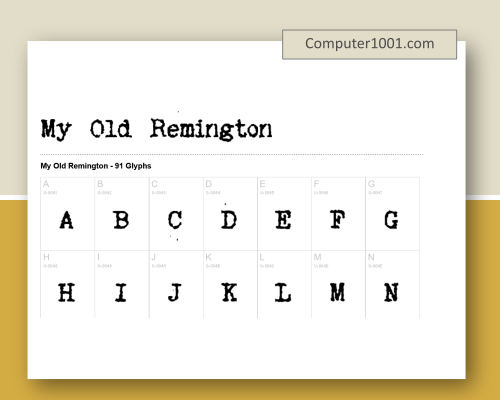Image resolution: width=500 pixels, height=400 pixels.
Task: Click the Computer1001.com label box
Action: [x=369, y=44]
